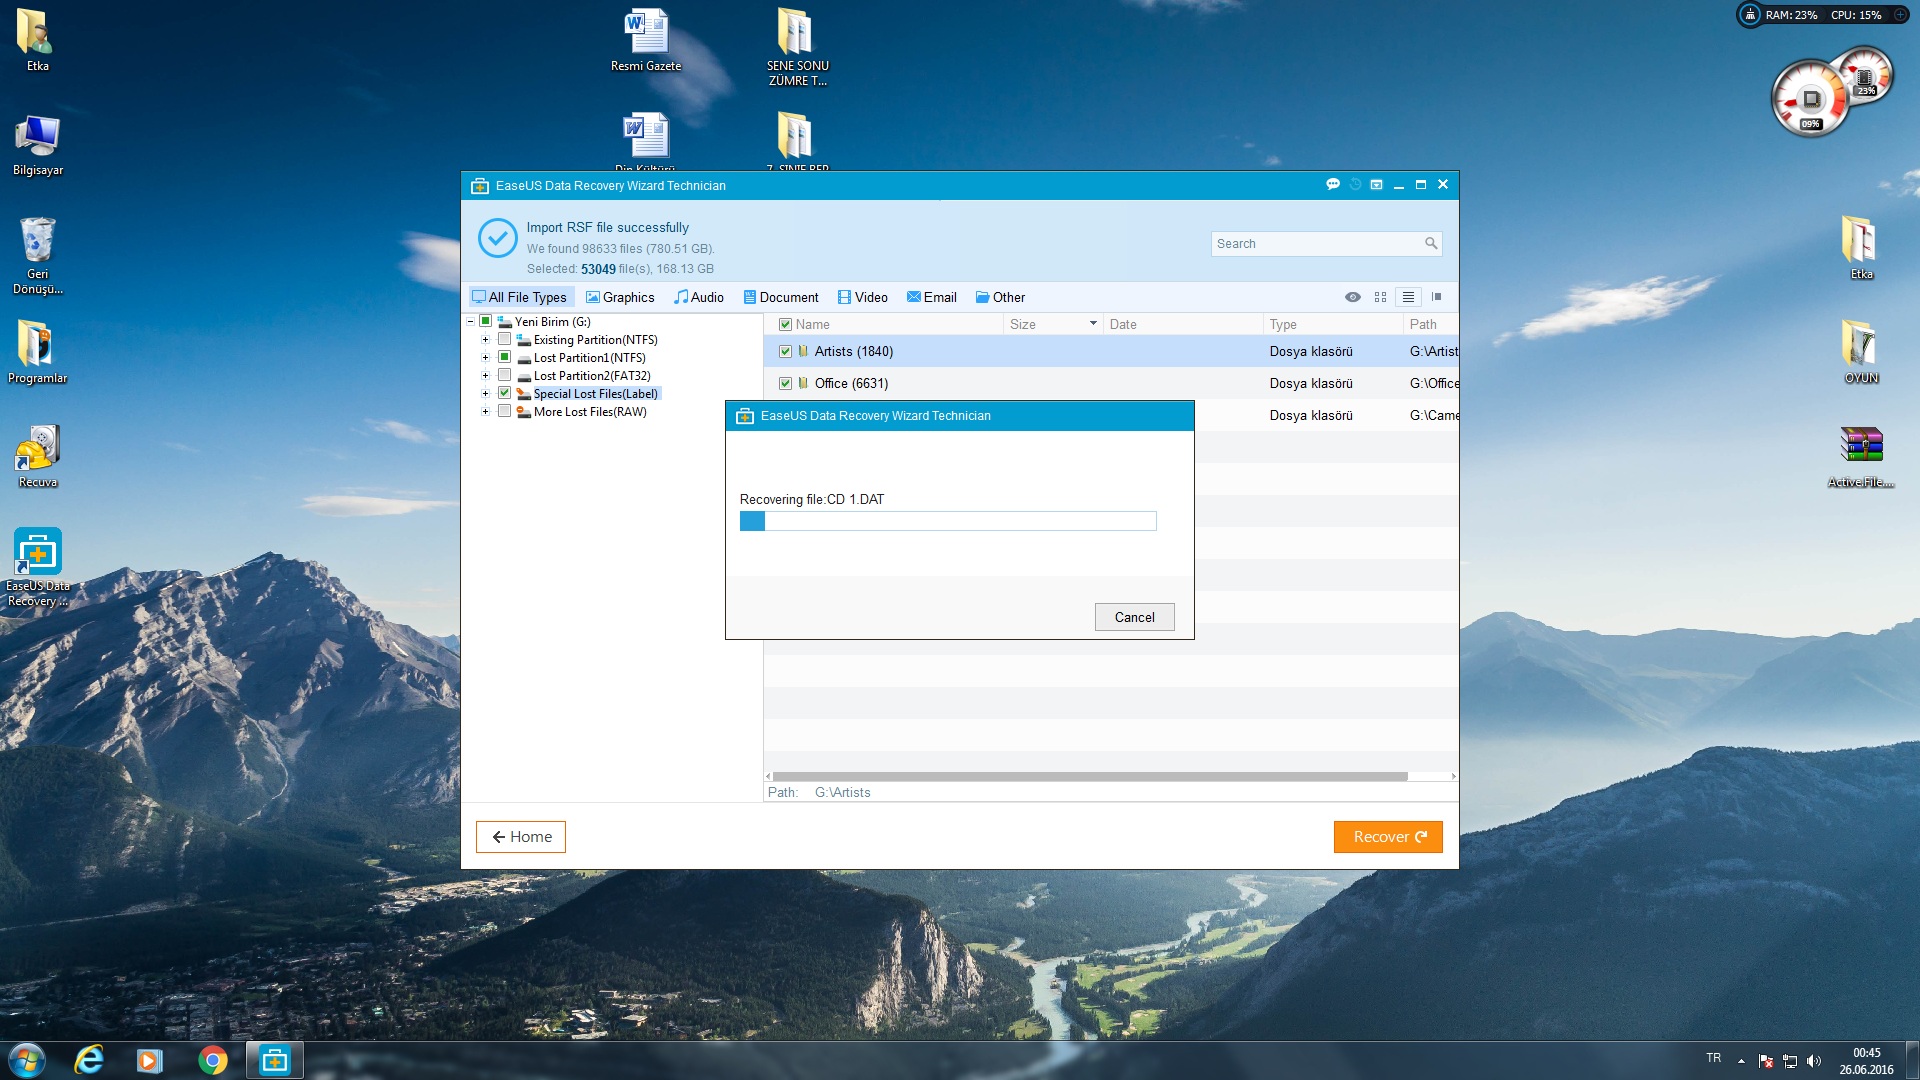Image resolution: width=1920 pixels, height=1080 pixels.
Task: Click the magnifier icon in the search box
Action: tap(1431, 243)
